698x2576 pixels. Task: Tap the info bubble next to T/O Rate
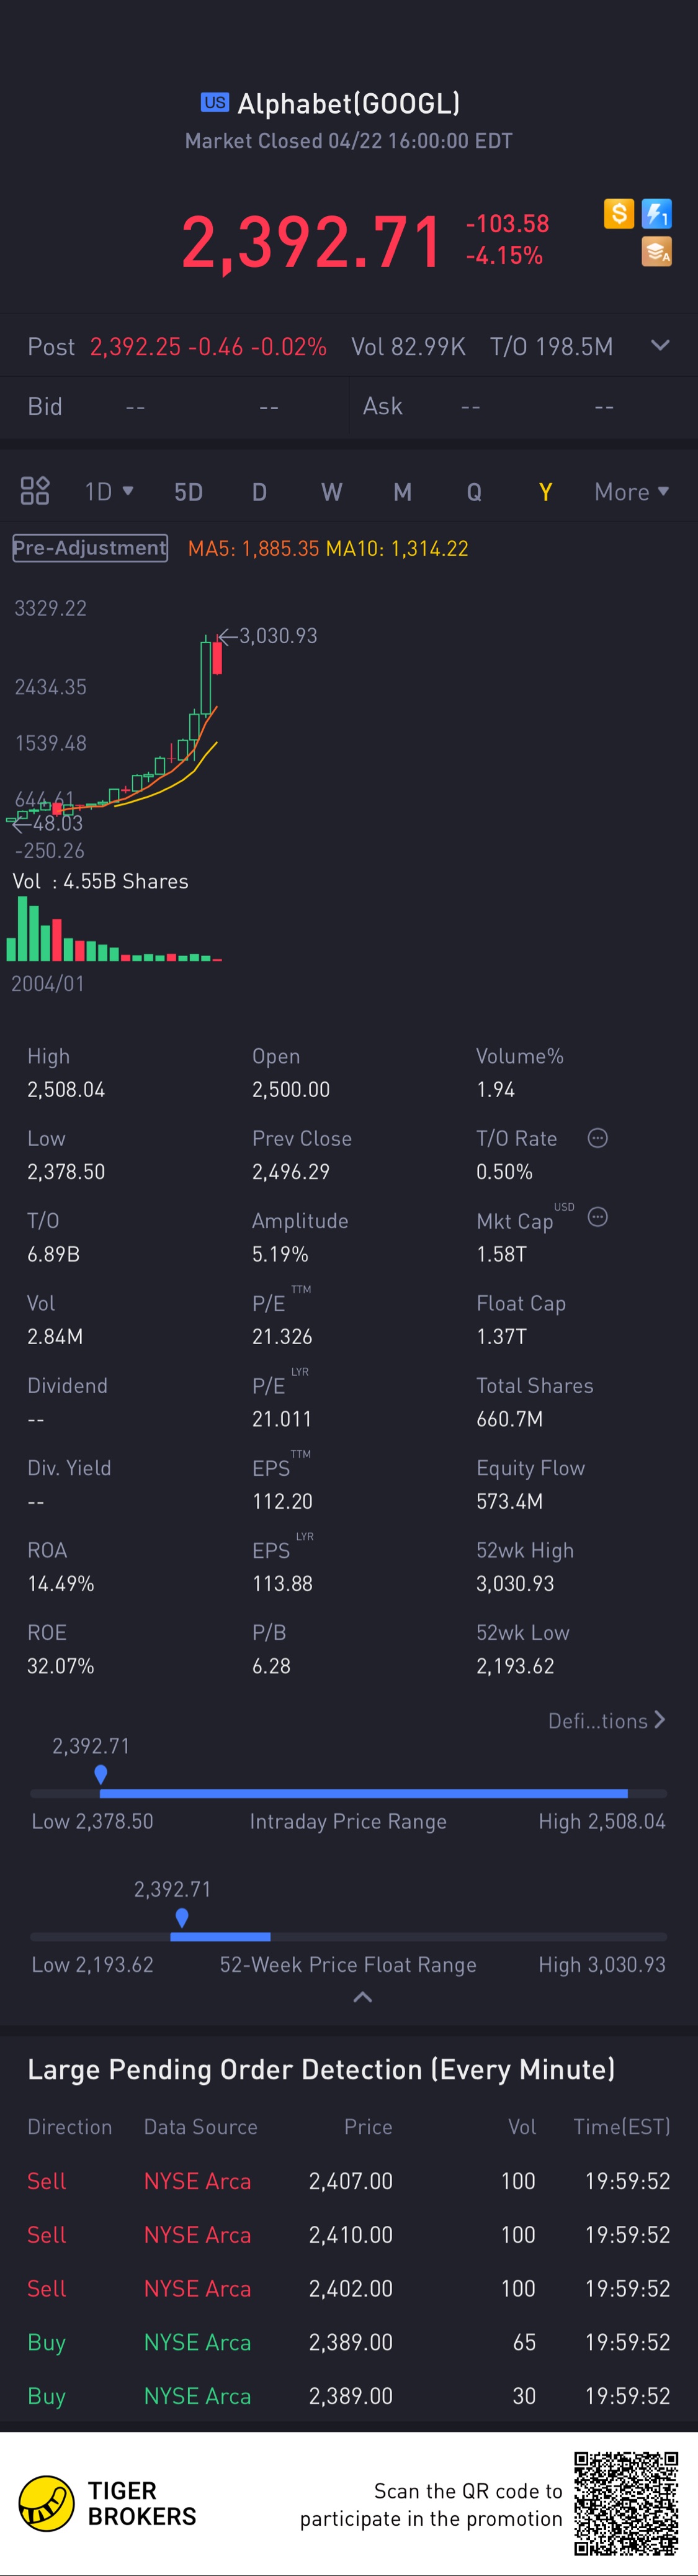(598, 1138)
